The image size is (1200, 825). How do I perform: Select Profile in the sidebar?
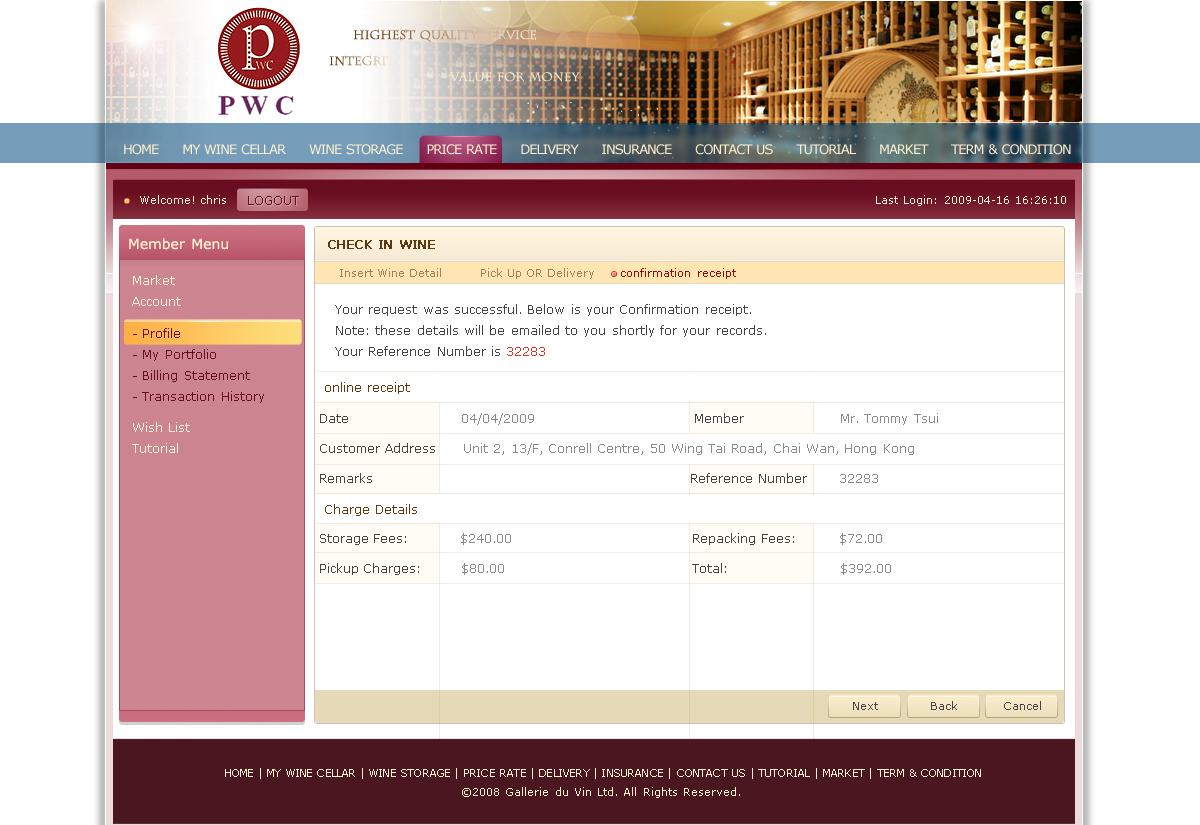(161, 333)
